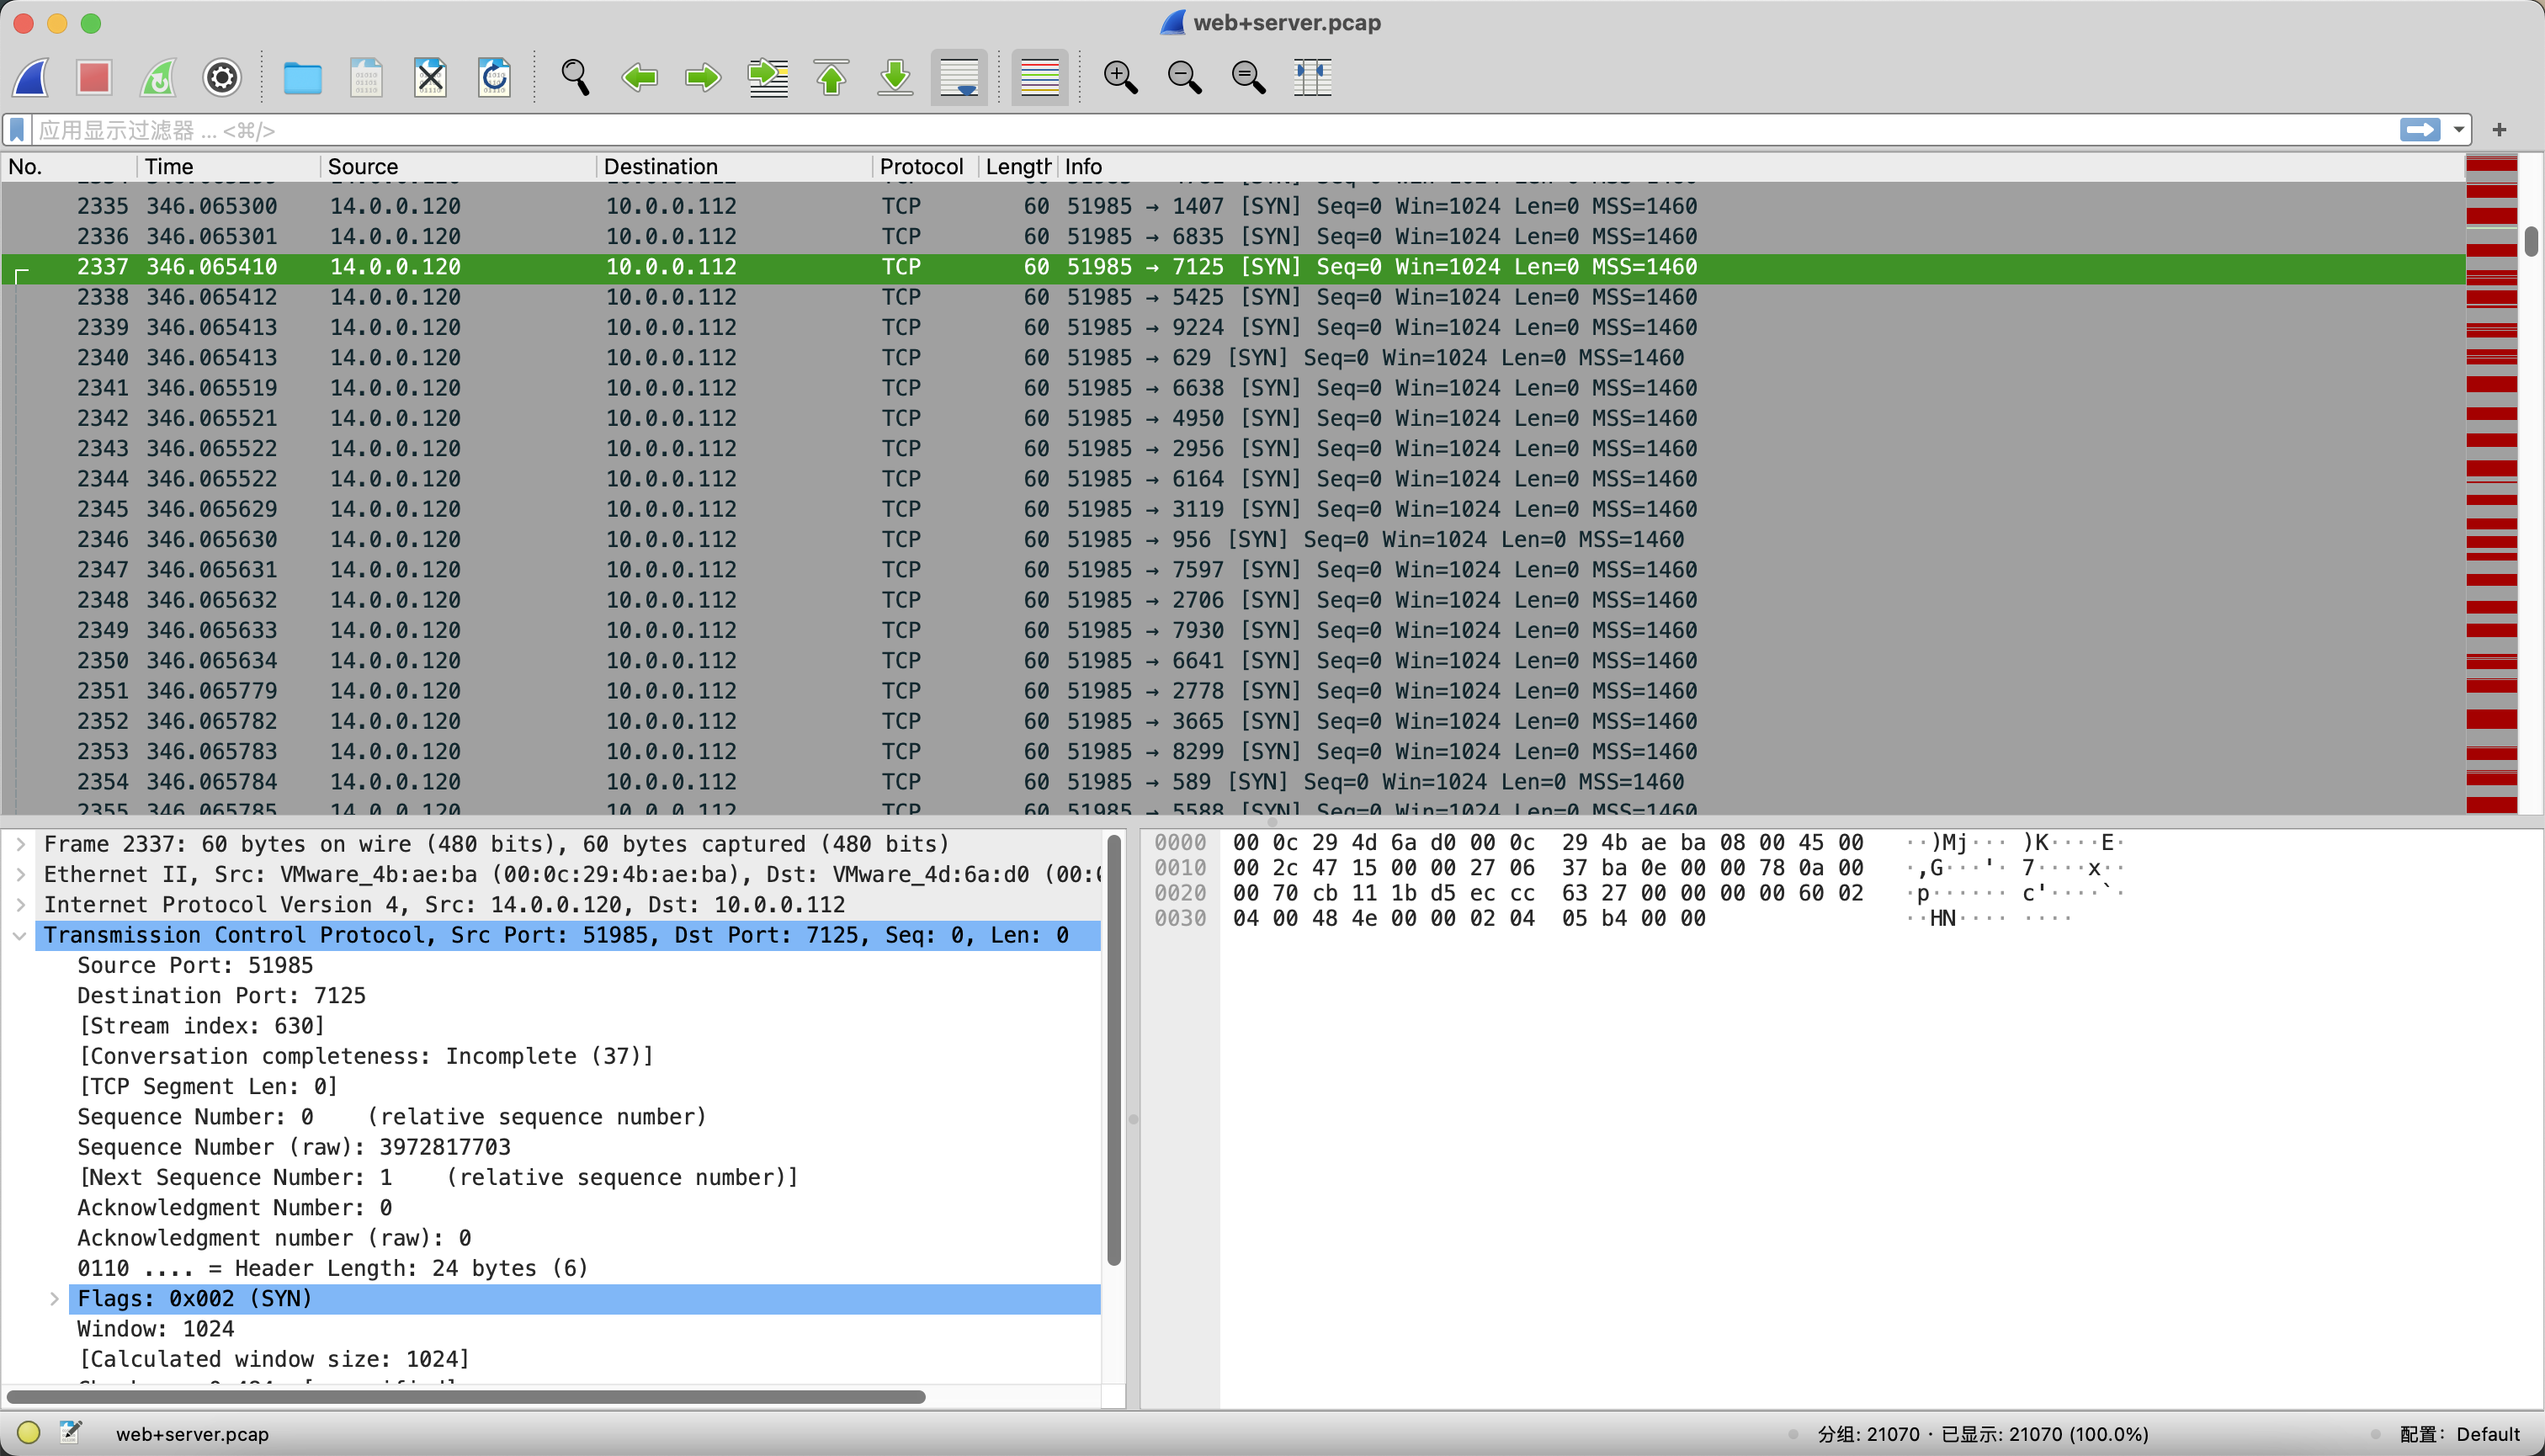Click the Default profile in status bar
The width and height of the screenshot is (2545, 1456).
pos(2459,1434)
